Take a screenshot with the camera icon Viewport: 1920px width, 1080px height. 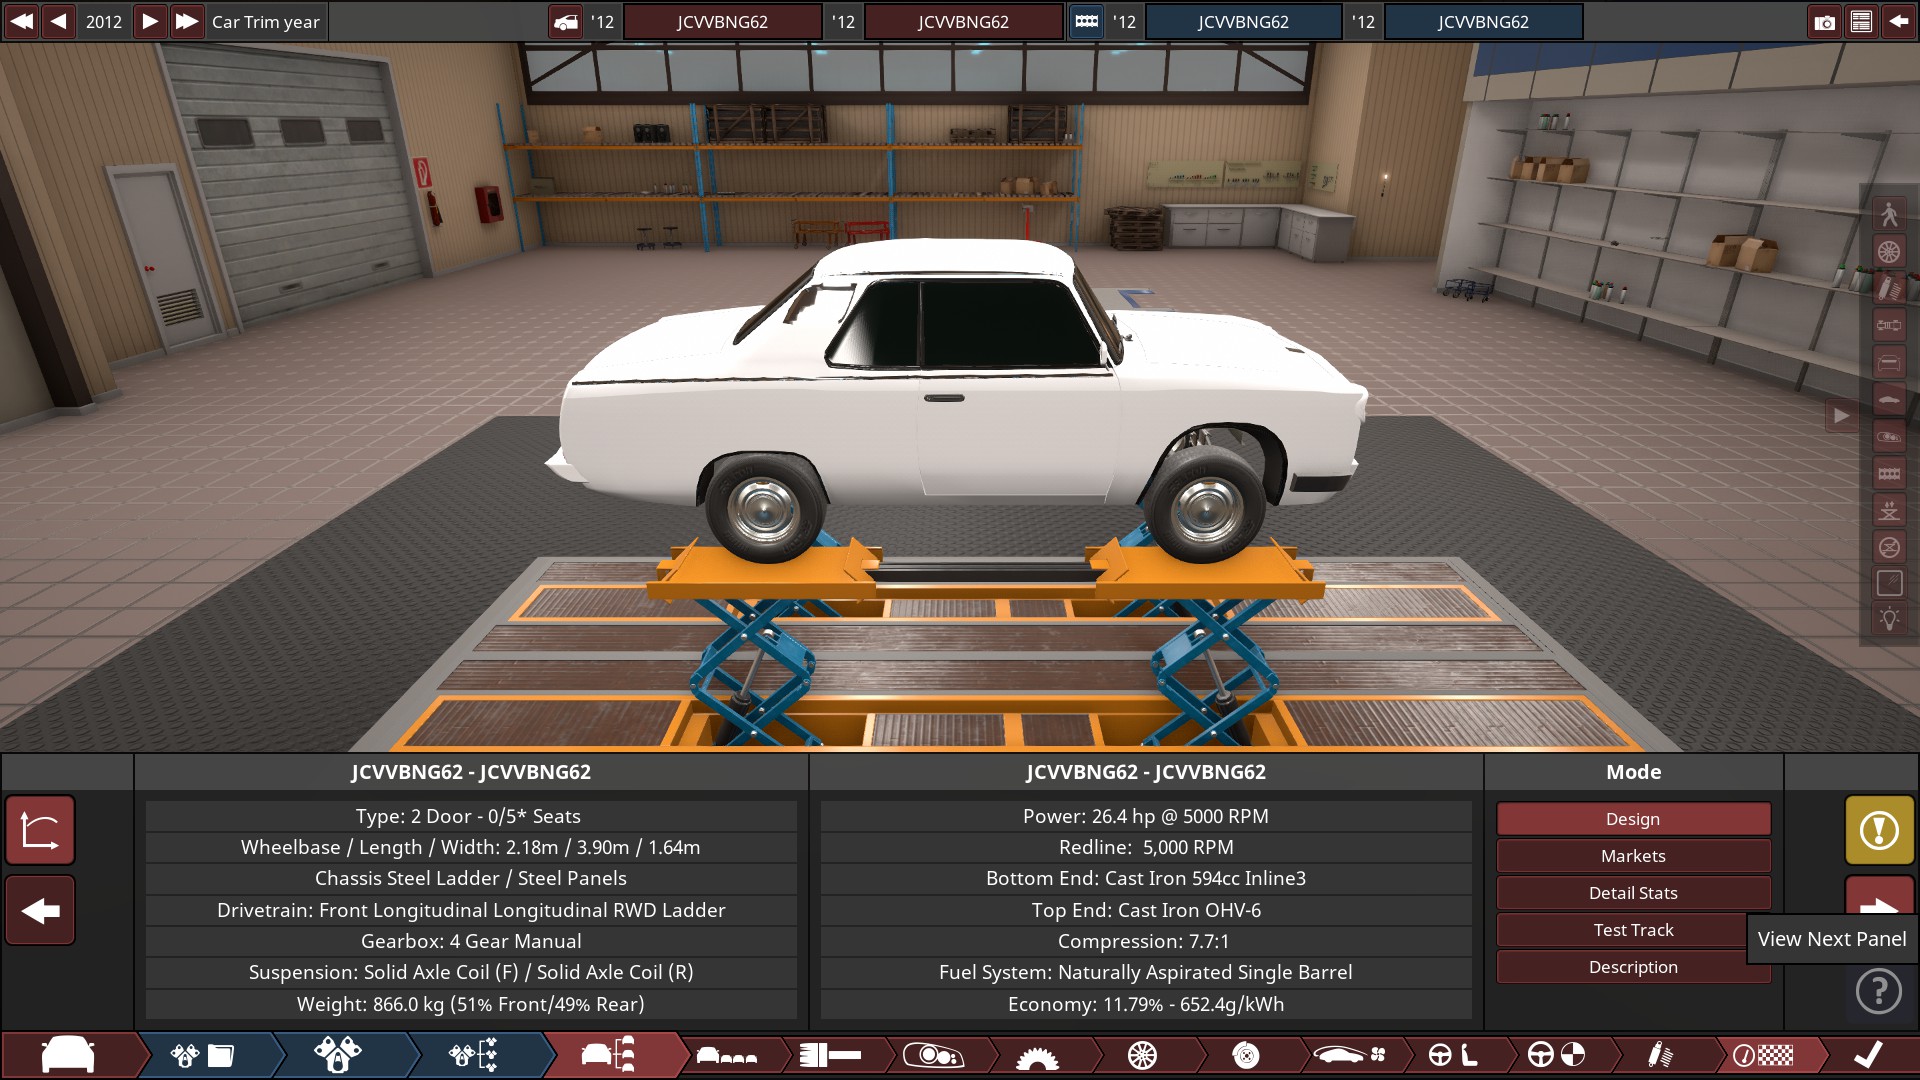1824,22
